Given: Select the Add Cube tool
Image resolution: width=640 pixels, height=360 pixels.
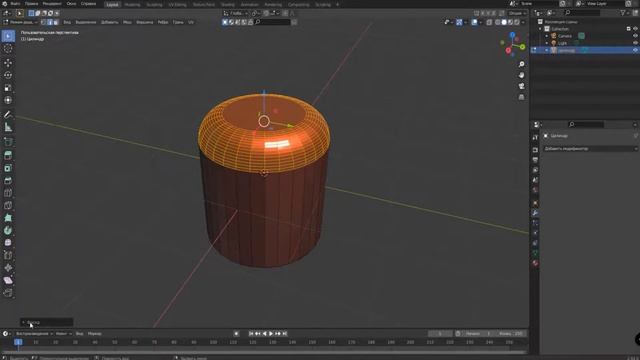Looking at the screenshot, I should pyautogui.click(x=8, y=142).
